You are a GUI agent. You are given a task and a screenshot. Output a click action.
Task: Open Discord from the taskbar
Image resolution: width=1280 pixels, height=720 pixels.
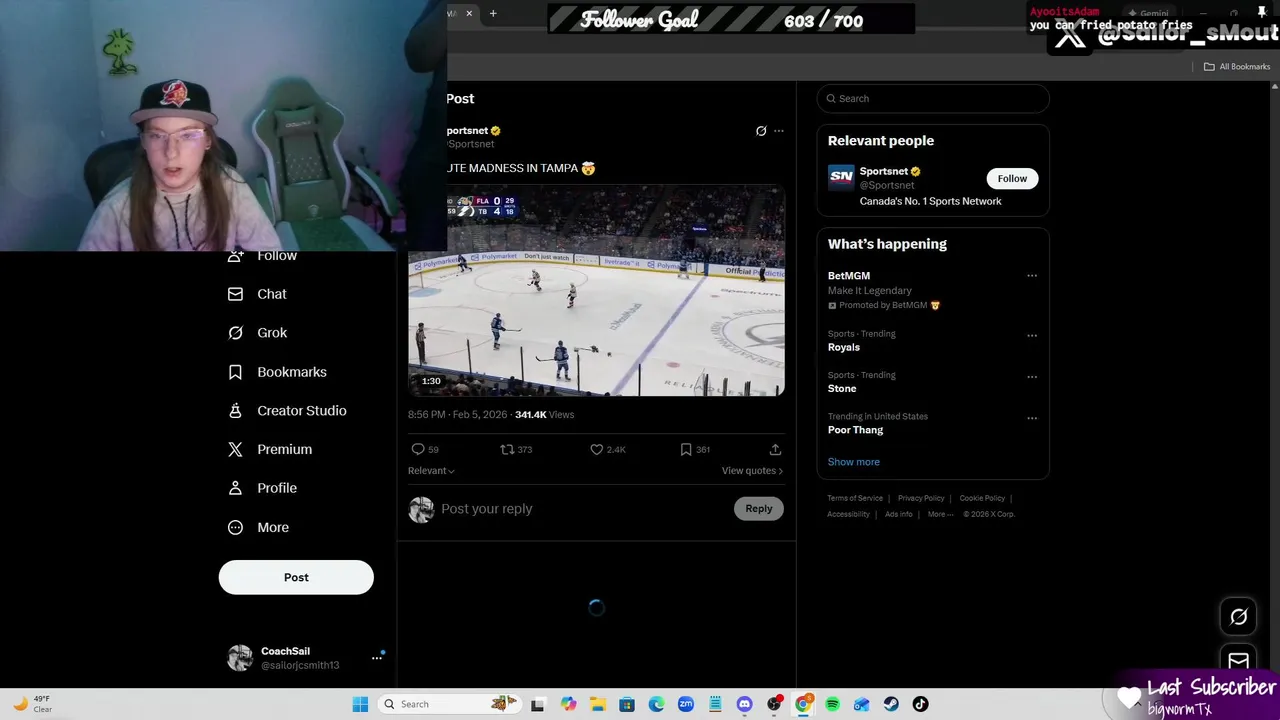tap(744, 704)
